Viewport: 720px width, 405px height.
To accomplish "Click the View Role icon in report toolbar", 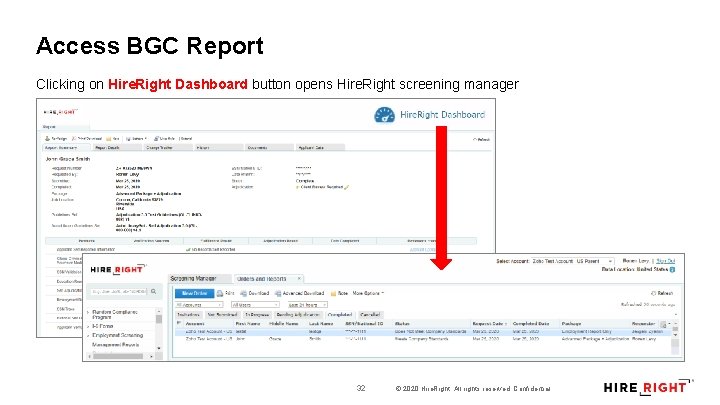I will click(156, 138).
